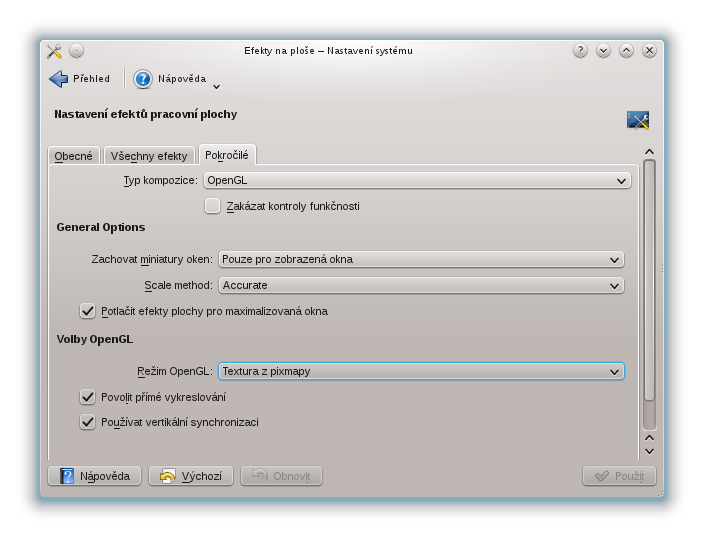The width and height of the screenshot is (704, 537).
Task: Click the round pin button in title bar
Action: click(76, 51)
